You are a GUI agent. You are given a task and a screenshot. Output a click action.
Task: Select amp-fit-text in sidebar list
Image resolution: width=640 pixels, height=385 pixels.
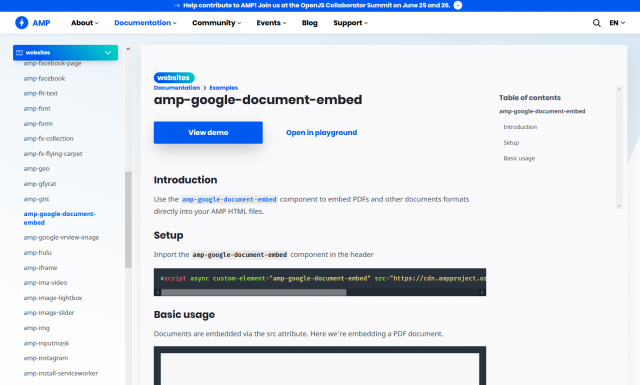click(40, 93)
